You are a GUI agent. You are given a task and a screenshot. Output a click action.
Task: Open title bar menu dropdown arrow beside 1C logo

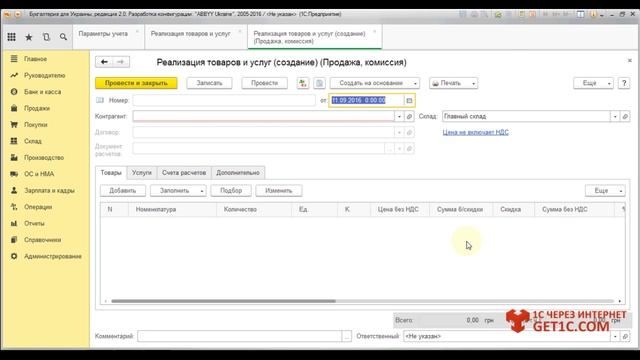(x=18, y=14)
